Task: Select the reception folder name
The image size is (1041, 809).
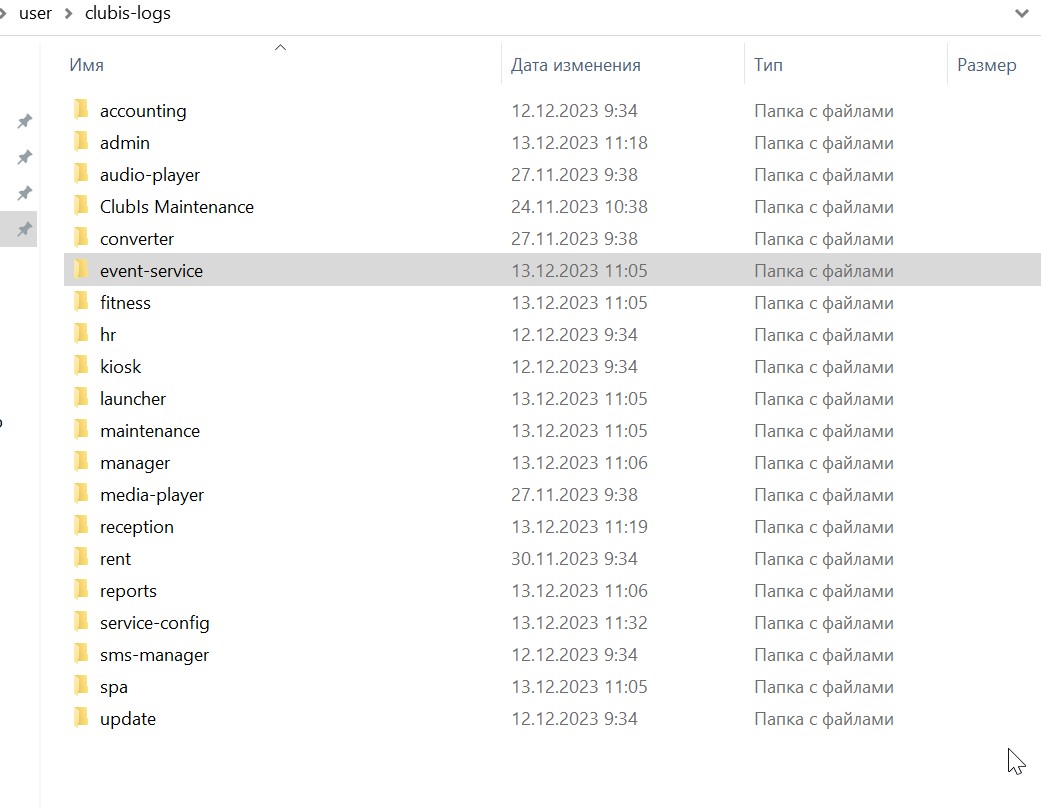Action: click(137, 527)
